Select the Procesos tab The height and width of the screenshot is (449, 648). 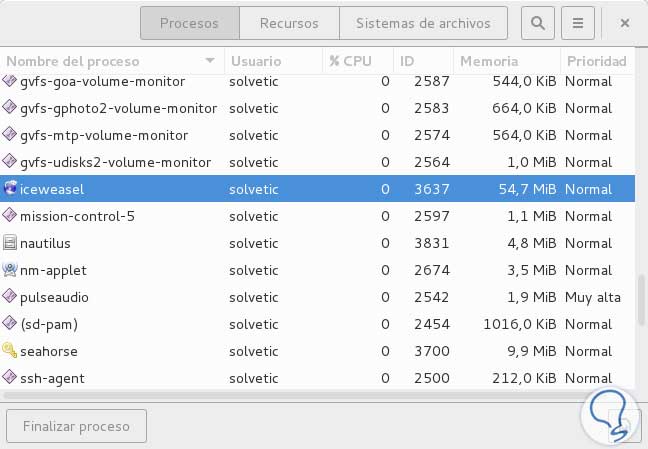click(189, 22)
